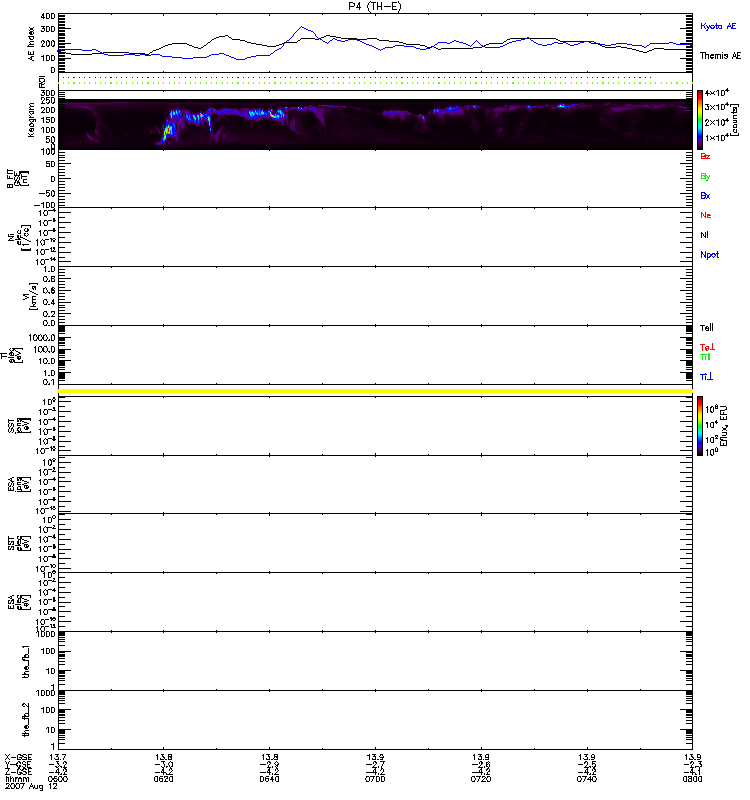
Task: Click the Eflux EFU color bar
Action: tap(700, 426)
